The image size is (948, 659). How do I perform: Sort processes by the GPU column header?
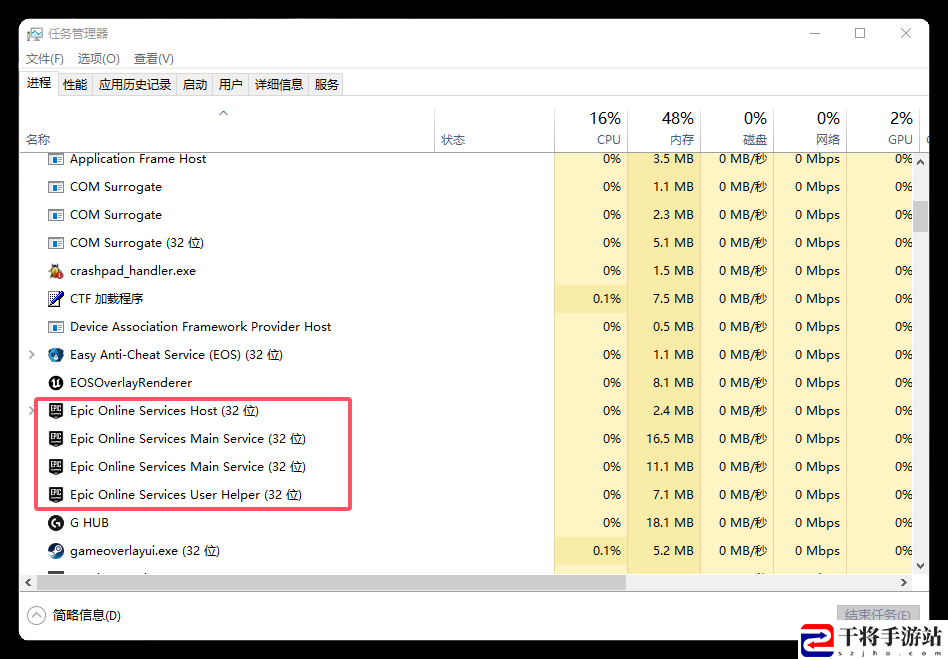click(x=883, y=128)
